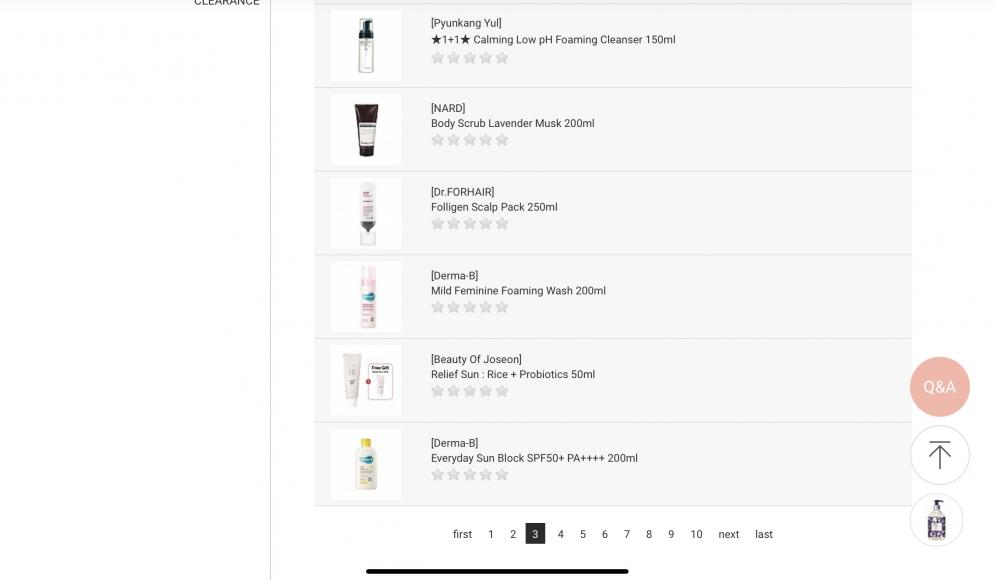The height and width of the screenshot is (580, 995).
Task: Go to page 2
Action: click(x=513, y=534)
